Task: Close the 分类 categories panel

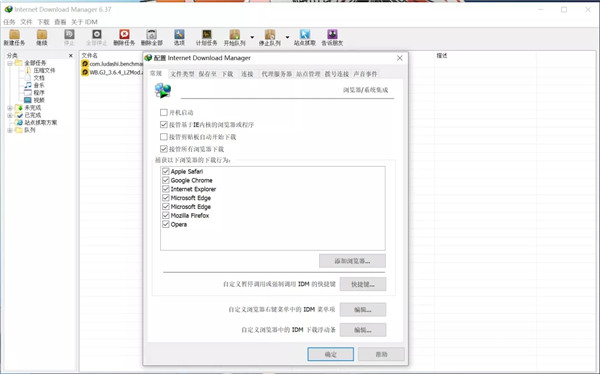Action: (x=70, y=56)
